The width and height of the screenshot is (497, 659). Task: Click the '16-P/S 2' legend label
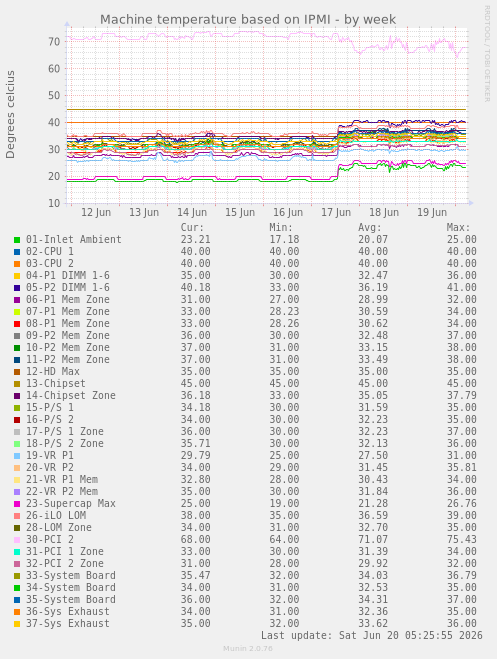pos(50,419)
